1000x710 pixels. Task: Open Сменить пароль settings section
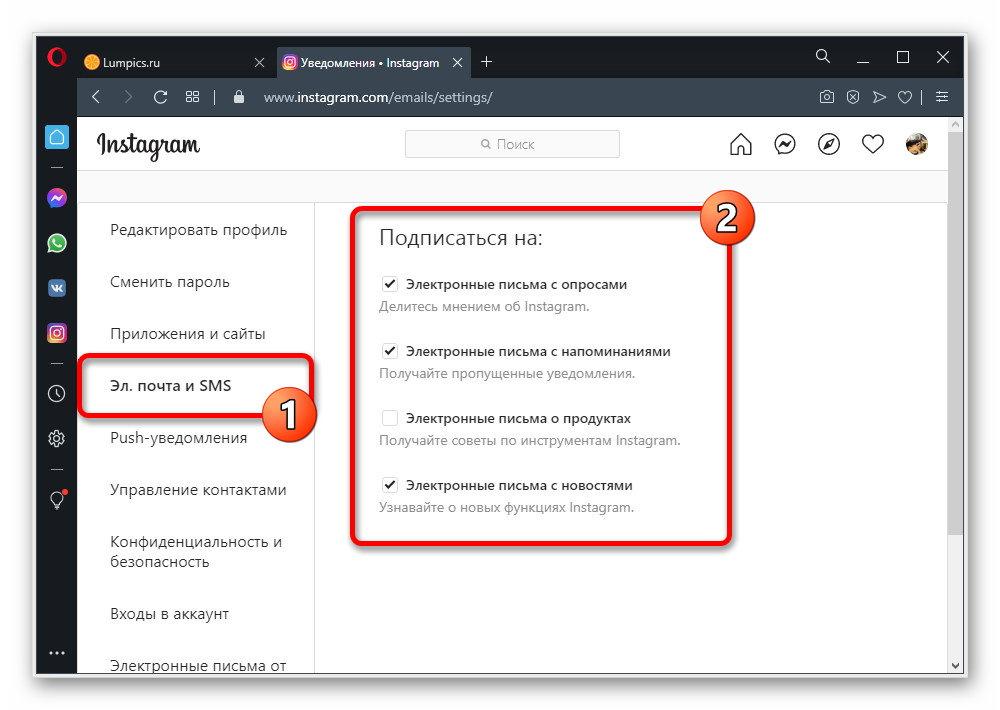tap(170, 282)
